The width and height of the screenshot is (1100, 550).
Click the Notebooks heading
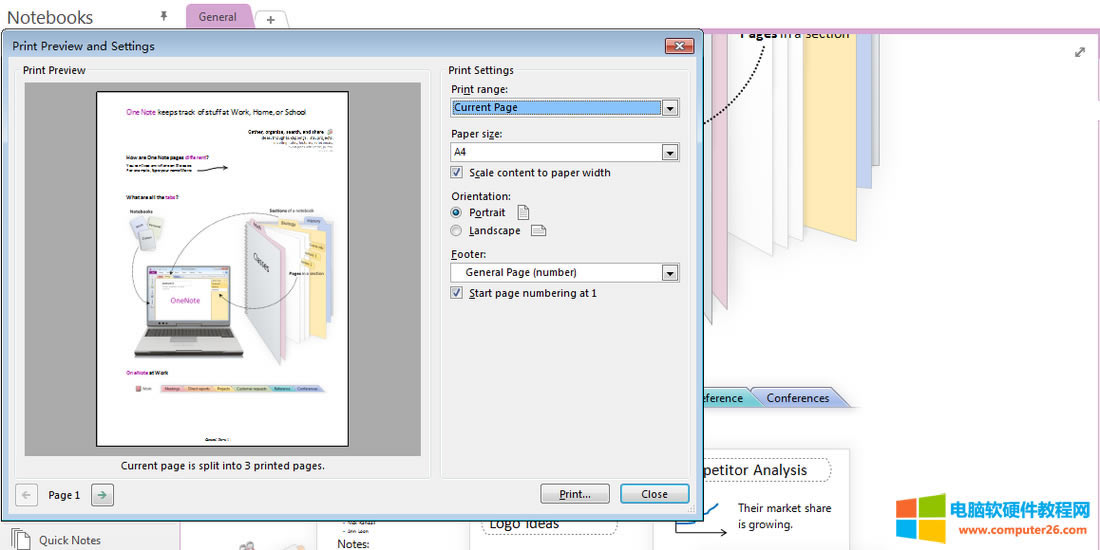coord(50,18)
